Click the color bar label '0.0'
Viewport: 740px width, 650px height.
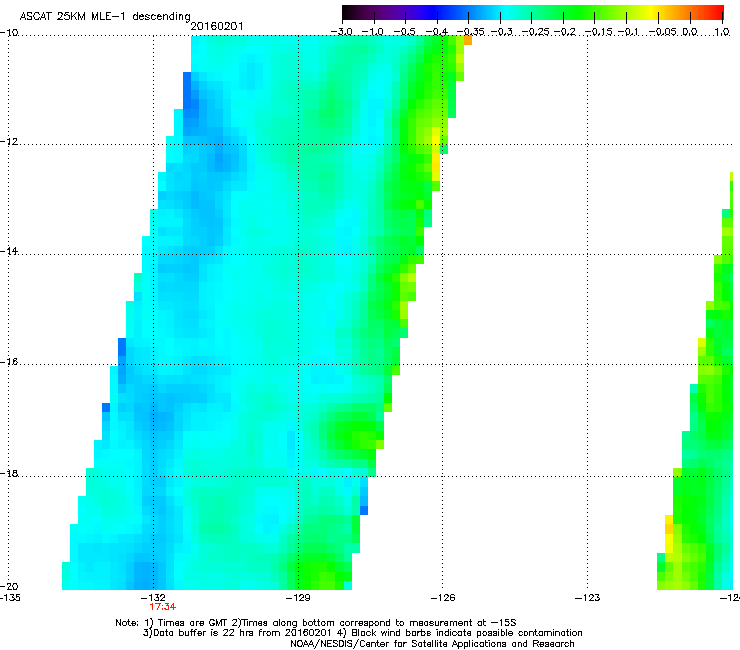click(690, 32)
